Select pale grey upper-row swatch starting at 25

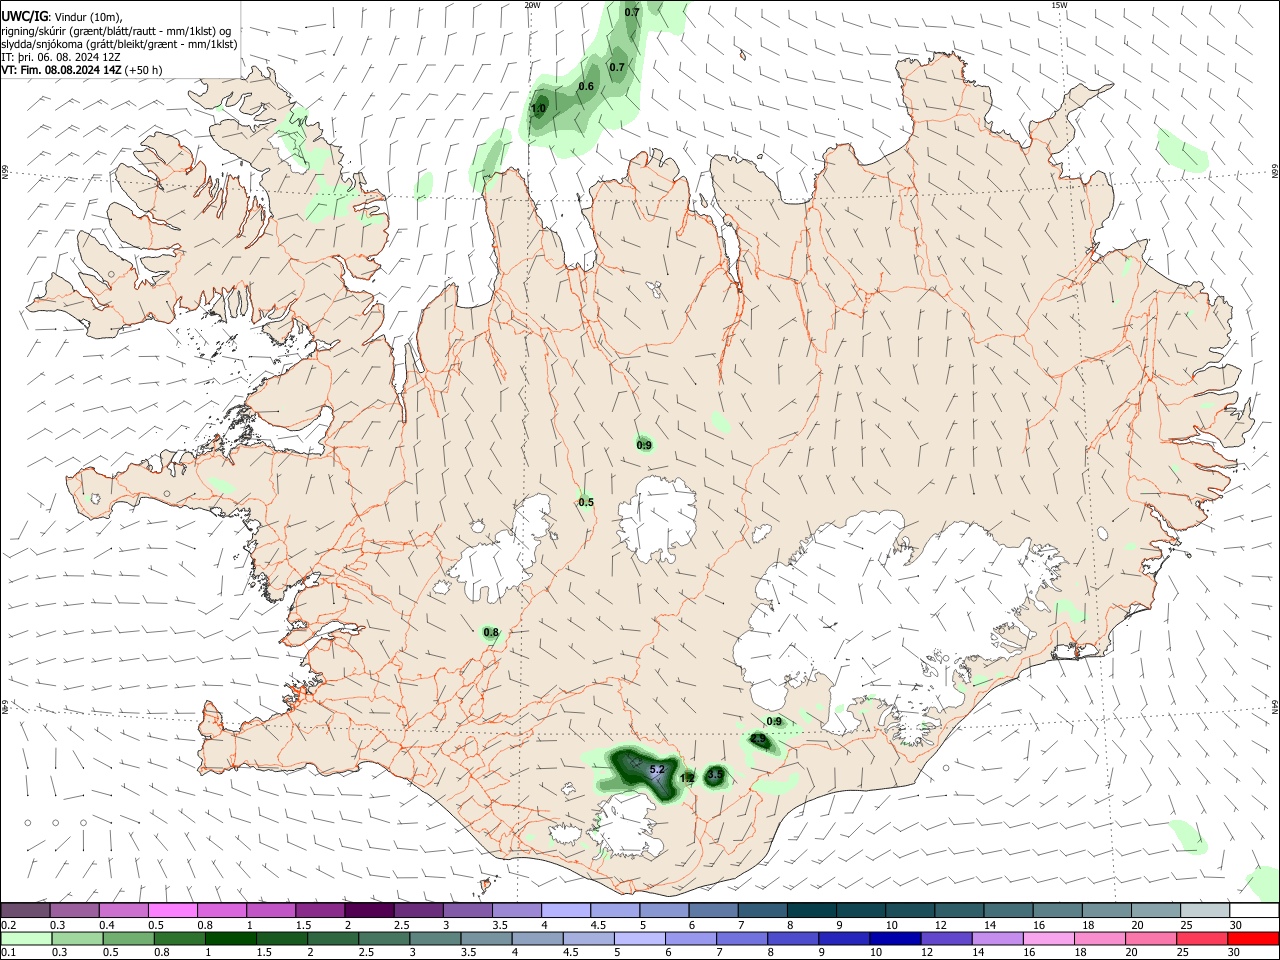tap(1206, 911)
